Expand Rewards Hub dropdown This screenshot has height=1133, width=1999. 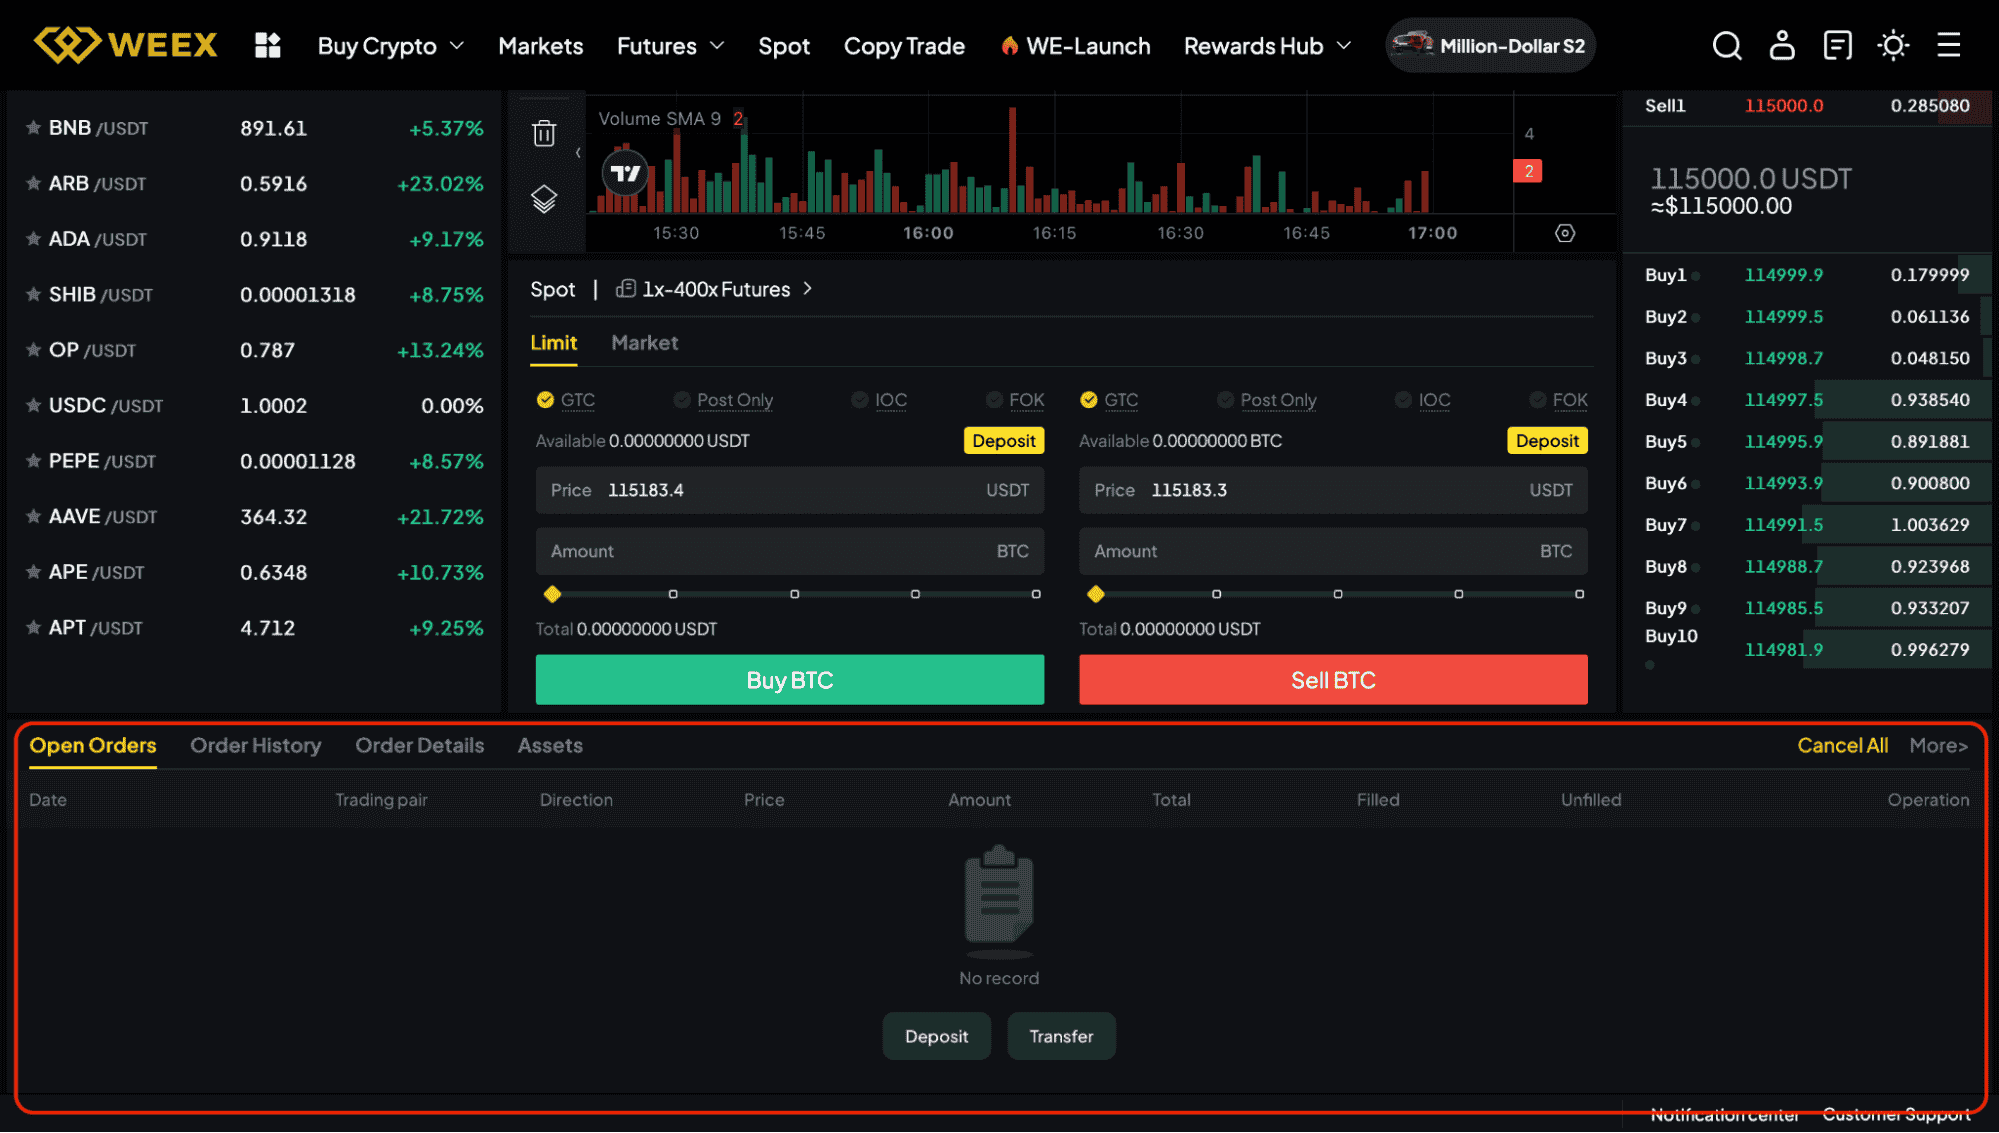(x=1267, y=46)
